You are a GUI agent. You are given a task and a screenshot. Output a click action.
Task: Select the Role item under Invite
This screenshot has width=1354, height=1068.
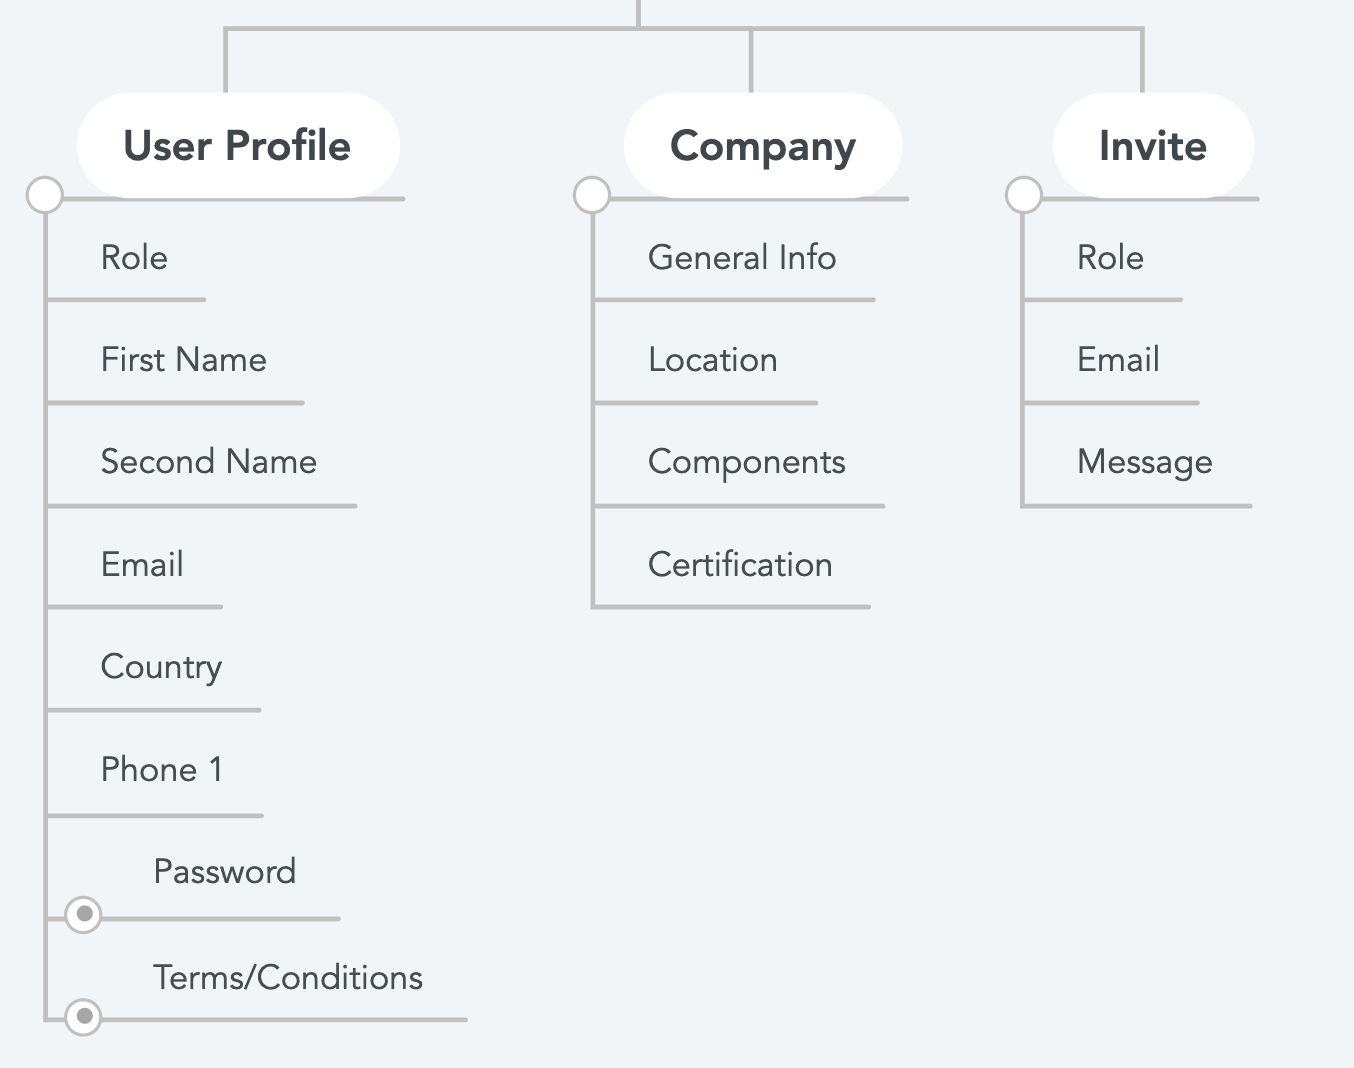coord(1110,258)
